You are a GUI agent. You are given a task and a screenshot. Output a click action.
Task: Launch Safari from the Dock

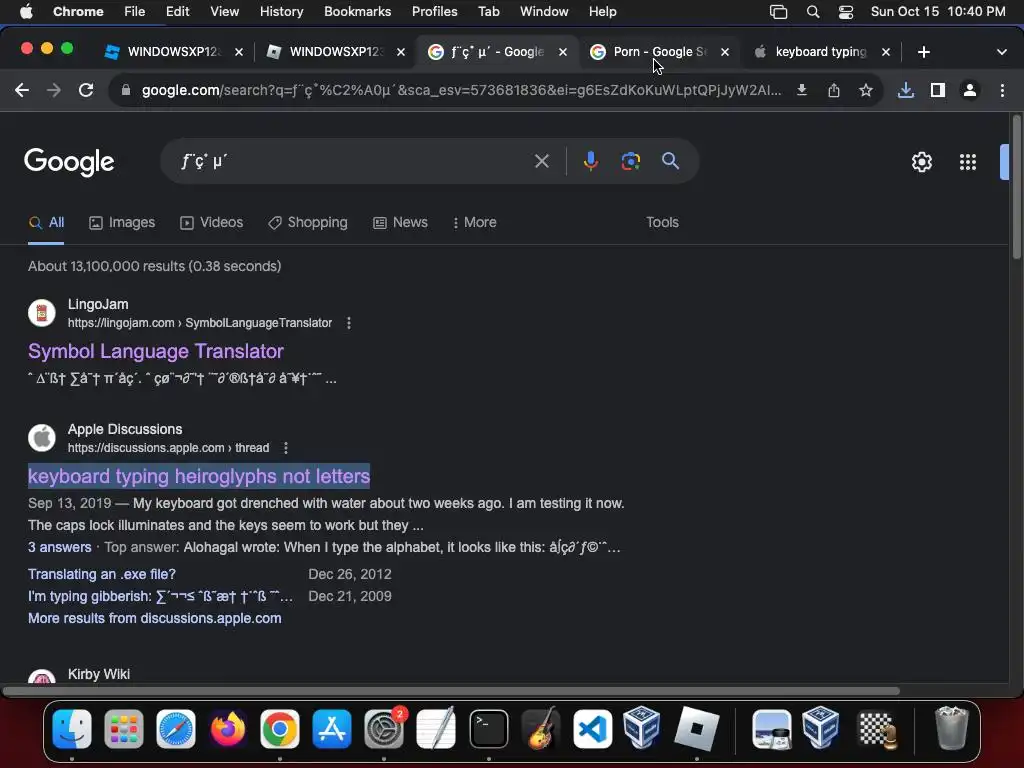tap(176, 729)
